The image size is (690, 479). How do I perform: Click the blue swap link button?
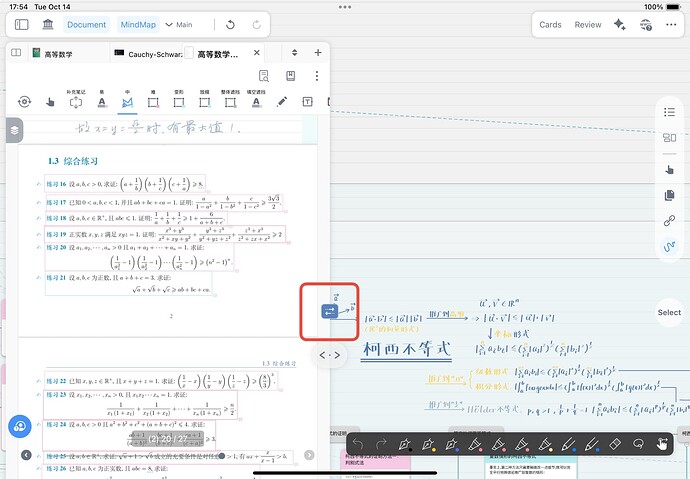(330, 311)
